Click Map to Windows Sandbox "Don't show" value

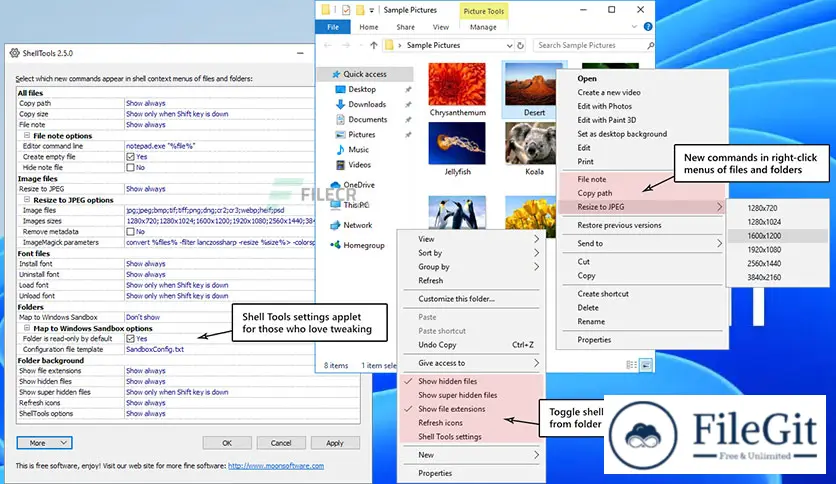(x=143, y=317)
